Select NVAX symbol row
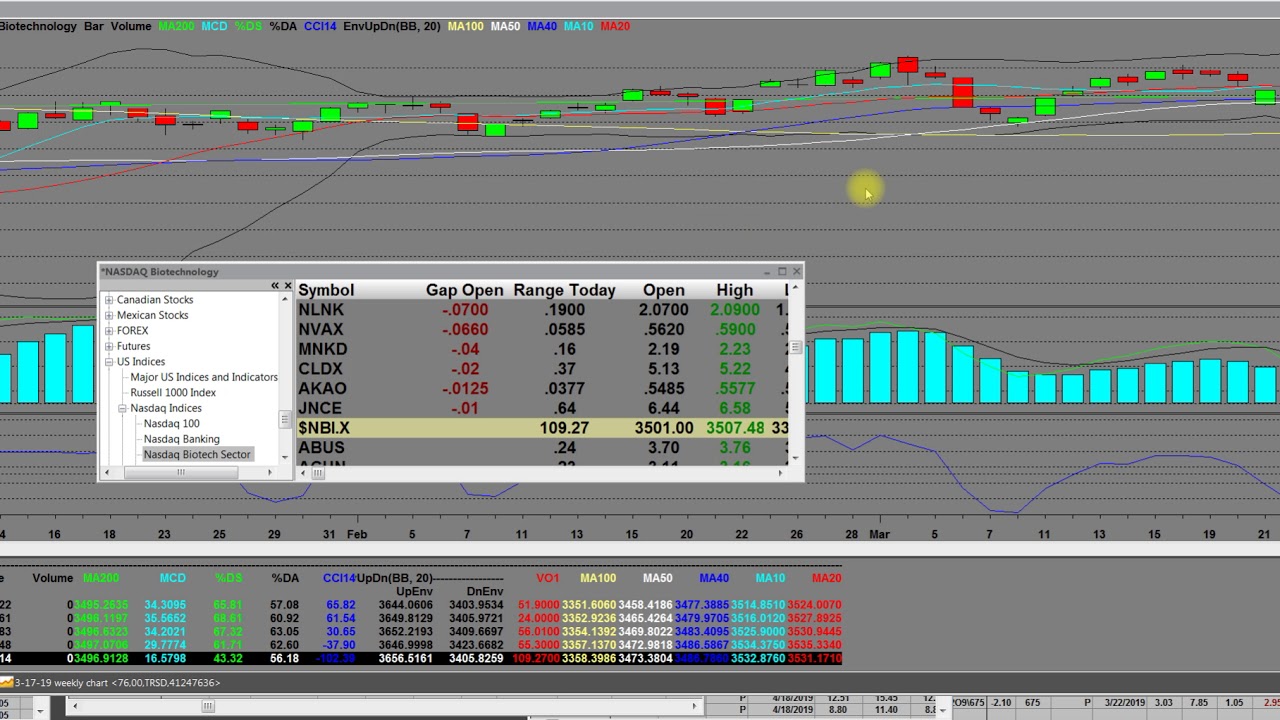Screen dimensions: 1280x720 point(542,329)
